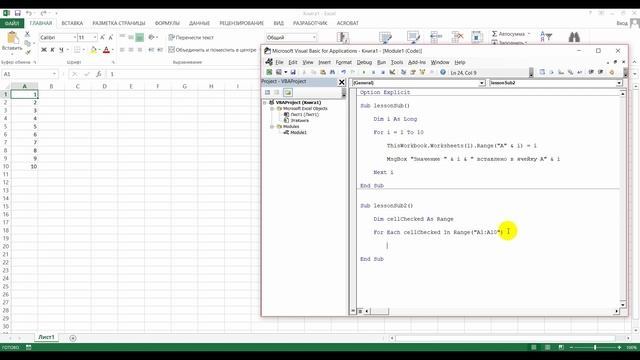Open VBA Help question mark icon
The width and height of the screenshot is (640, 360).
tap(443, 72)
